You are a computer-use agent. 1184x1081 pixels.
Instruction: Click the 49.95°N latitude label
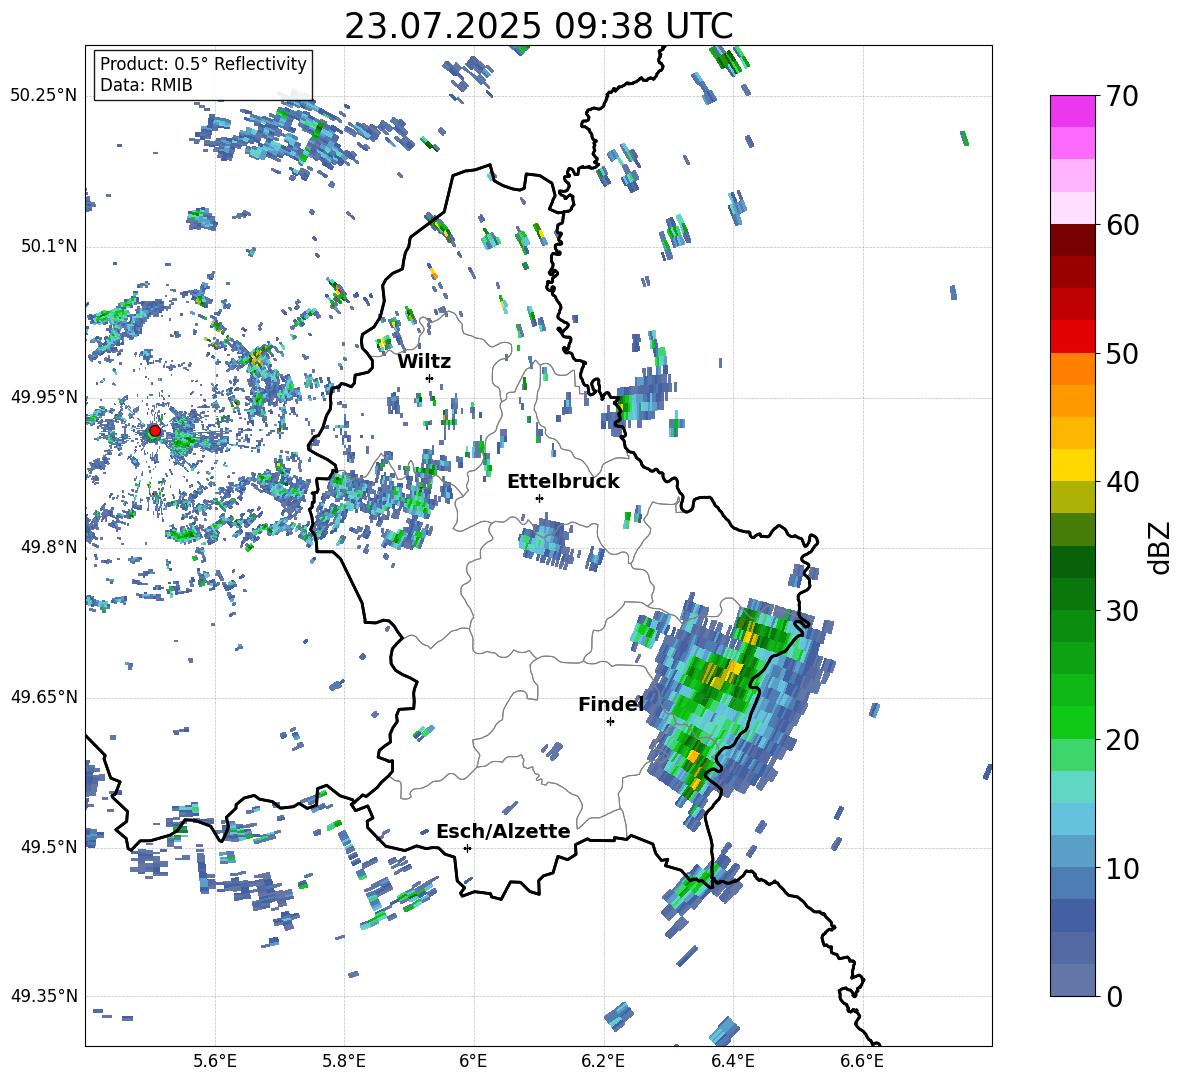(x=44, y=396)
